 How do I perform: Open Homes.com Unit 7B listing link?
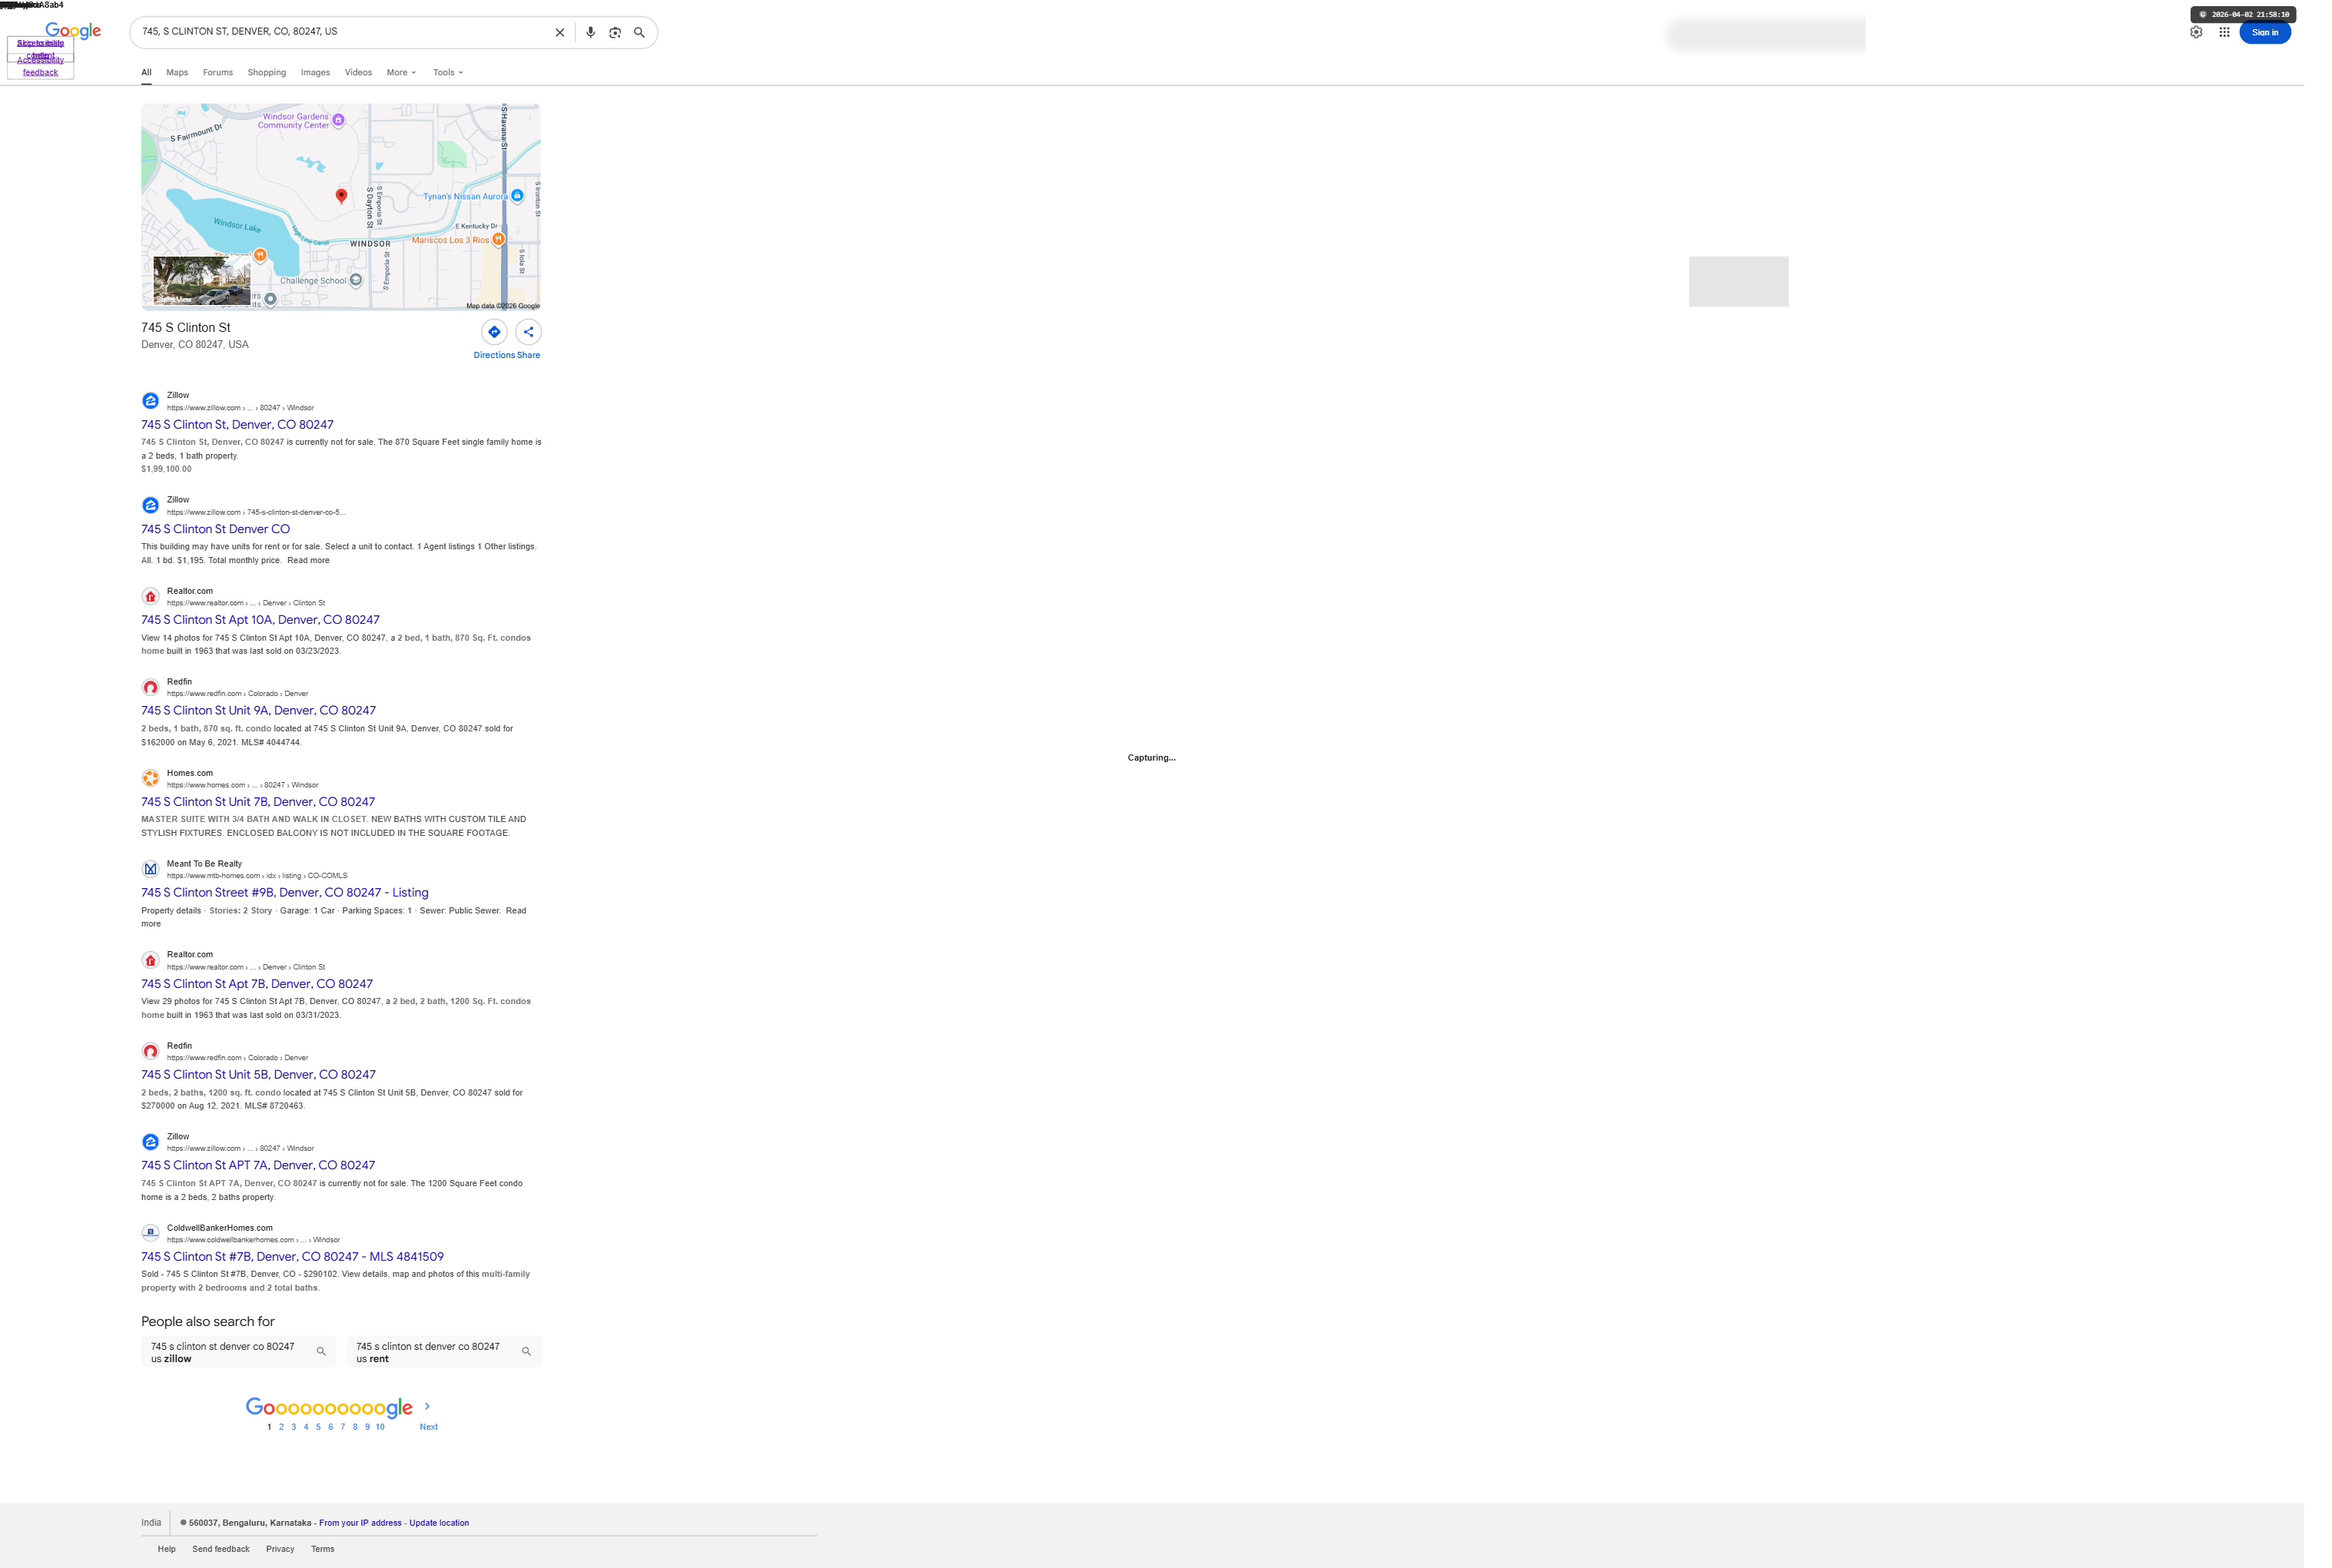tap(258, 802)
